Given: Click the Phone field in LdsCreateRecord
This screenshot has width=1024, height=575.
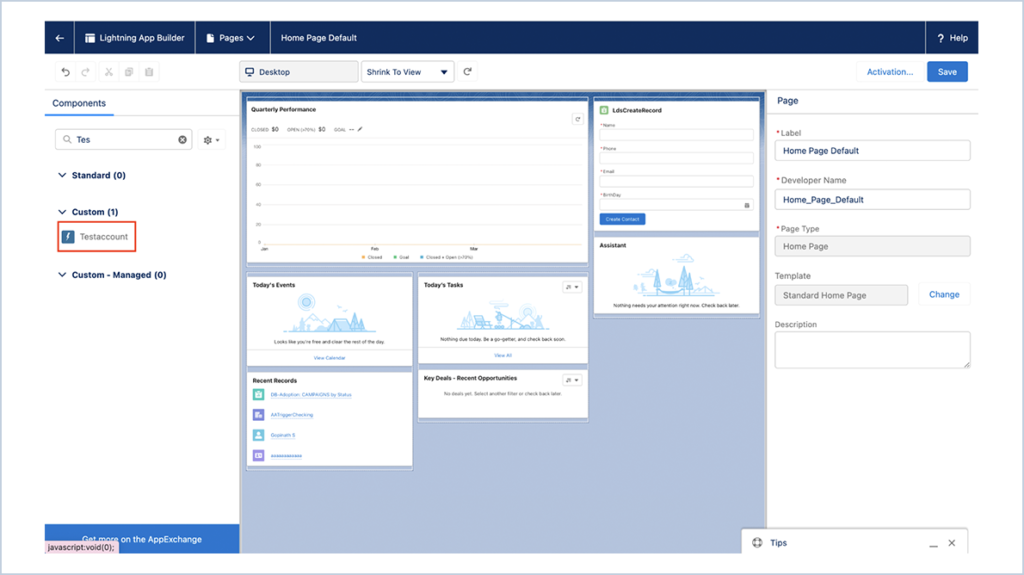Looking at the screenshot, I should 676,158.
